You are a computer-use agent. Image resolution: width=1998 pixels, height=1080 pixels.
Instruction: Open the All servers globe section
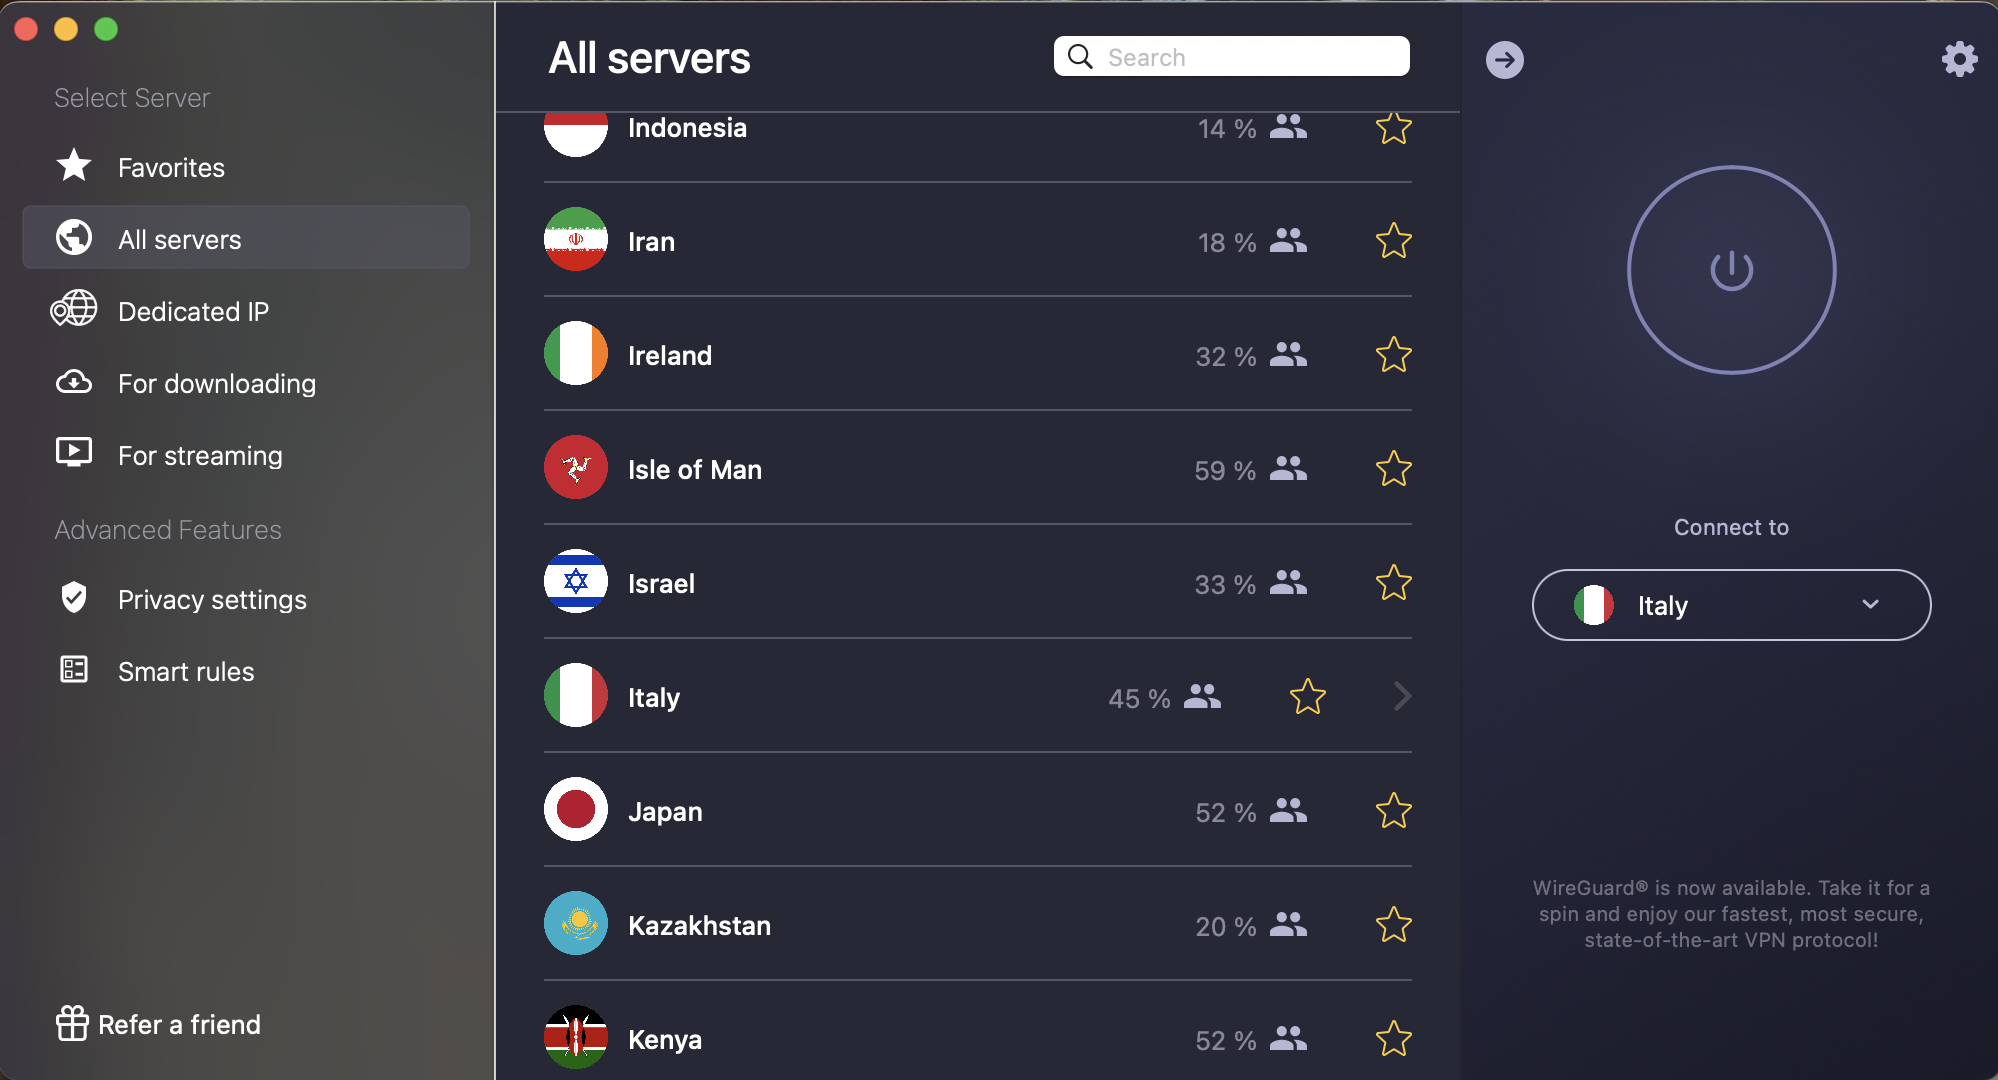point(180,239)
